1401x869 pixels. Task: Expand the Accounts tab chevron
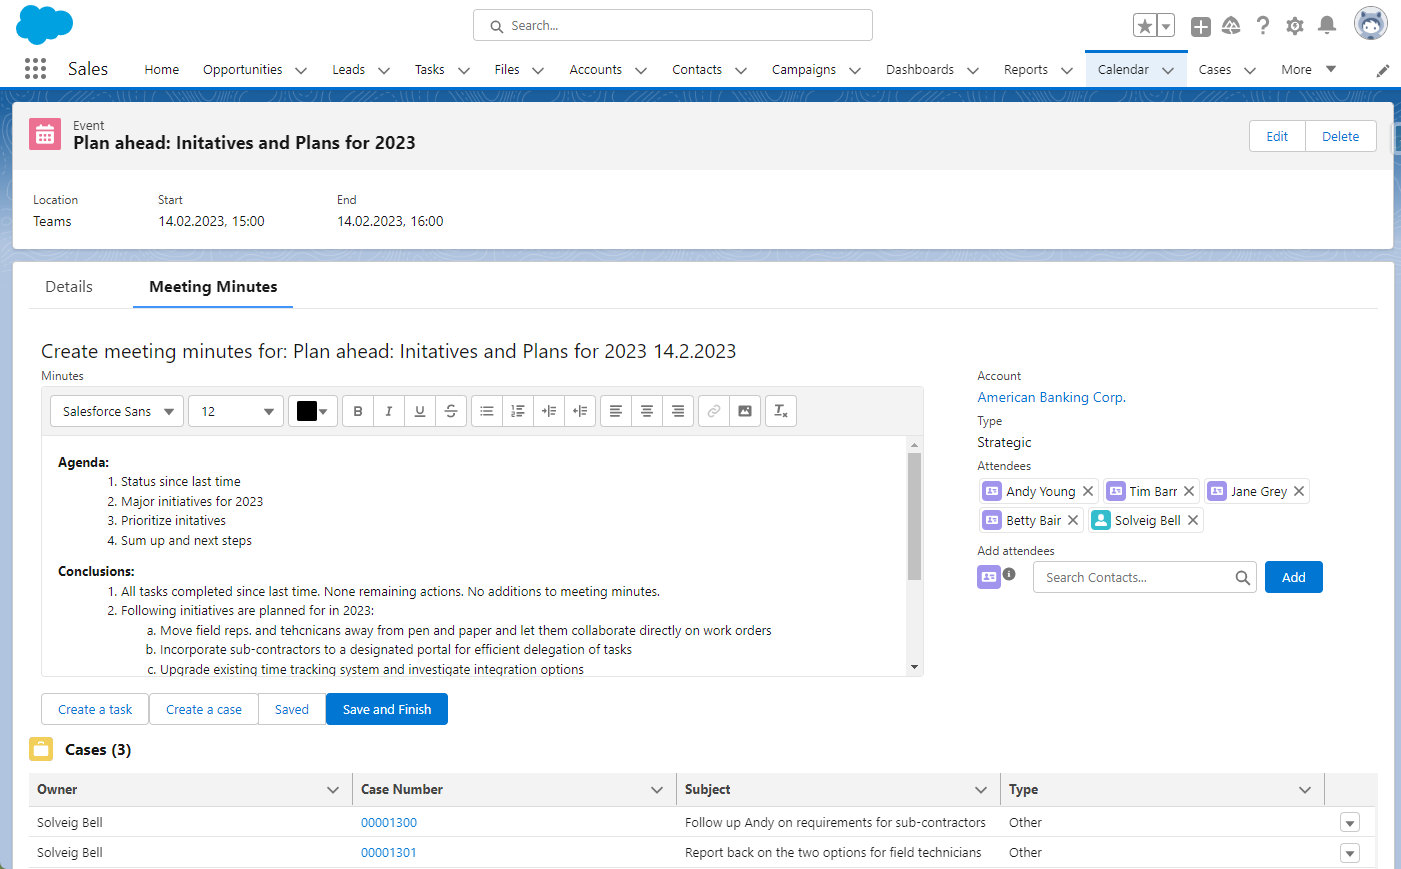(x=640, y=70)
